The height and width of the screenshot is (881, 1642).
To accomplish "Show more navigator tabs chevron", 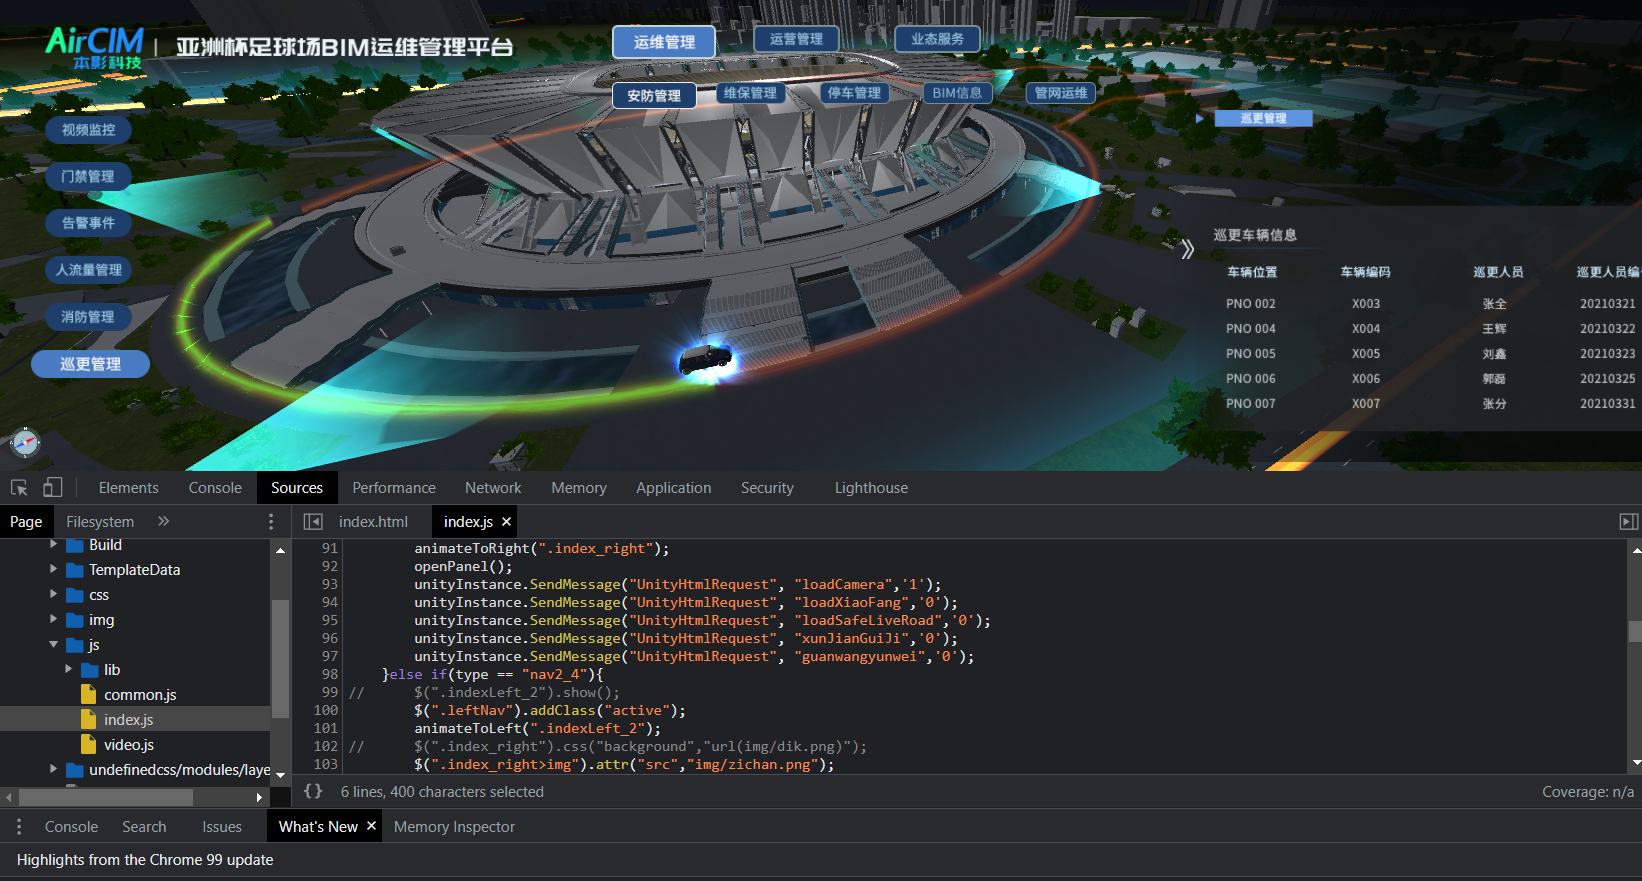I will (x=164, y=522).
